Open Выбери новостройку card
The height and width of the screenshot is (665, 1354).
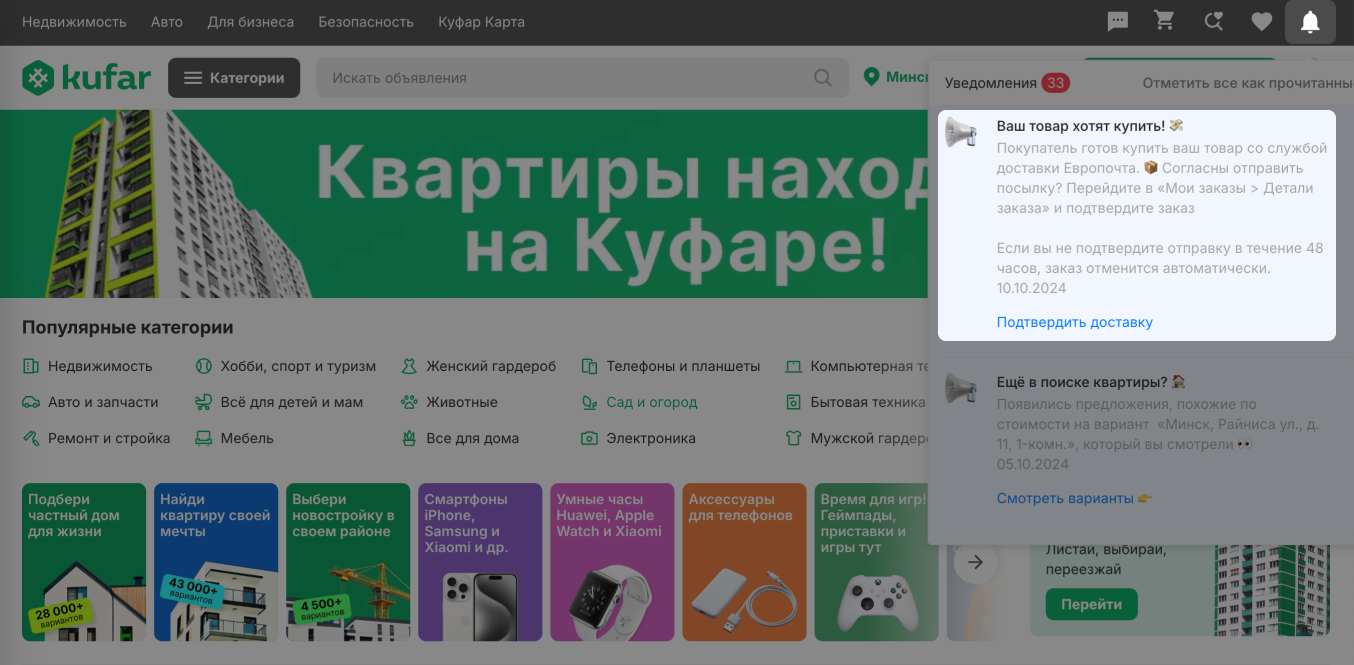coord(348,562)
